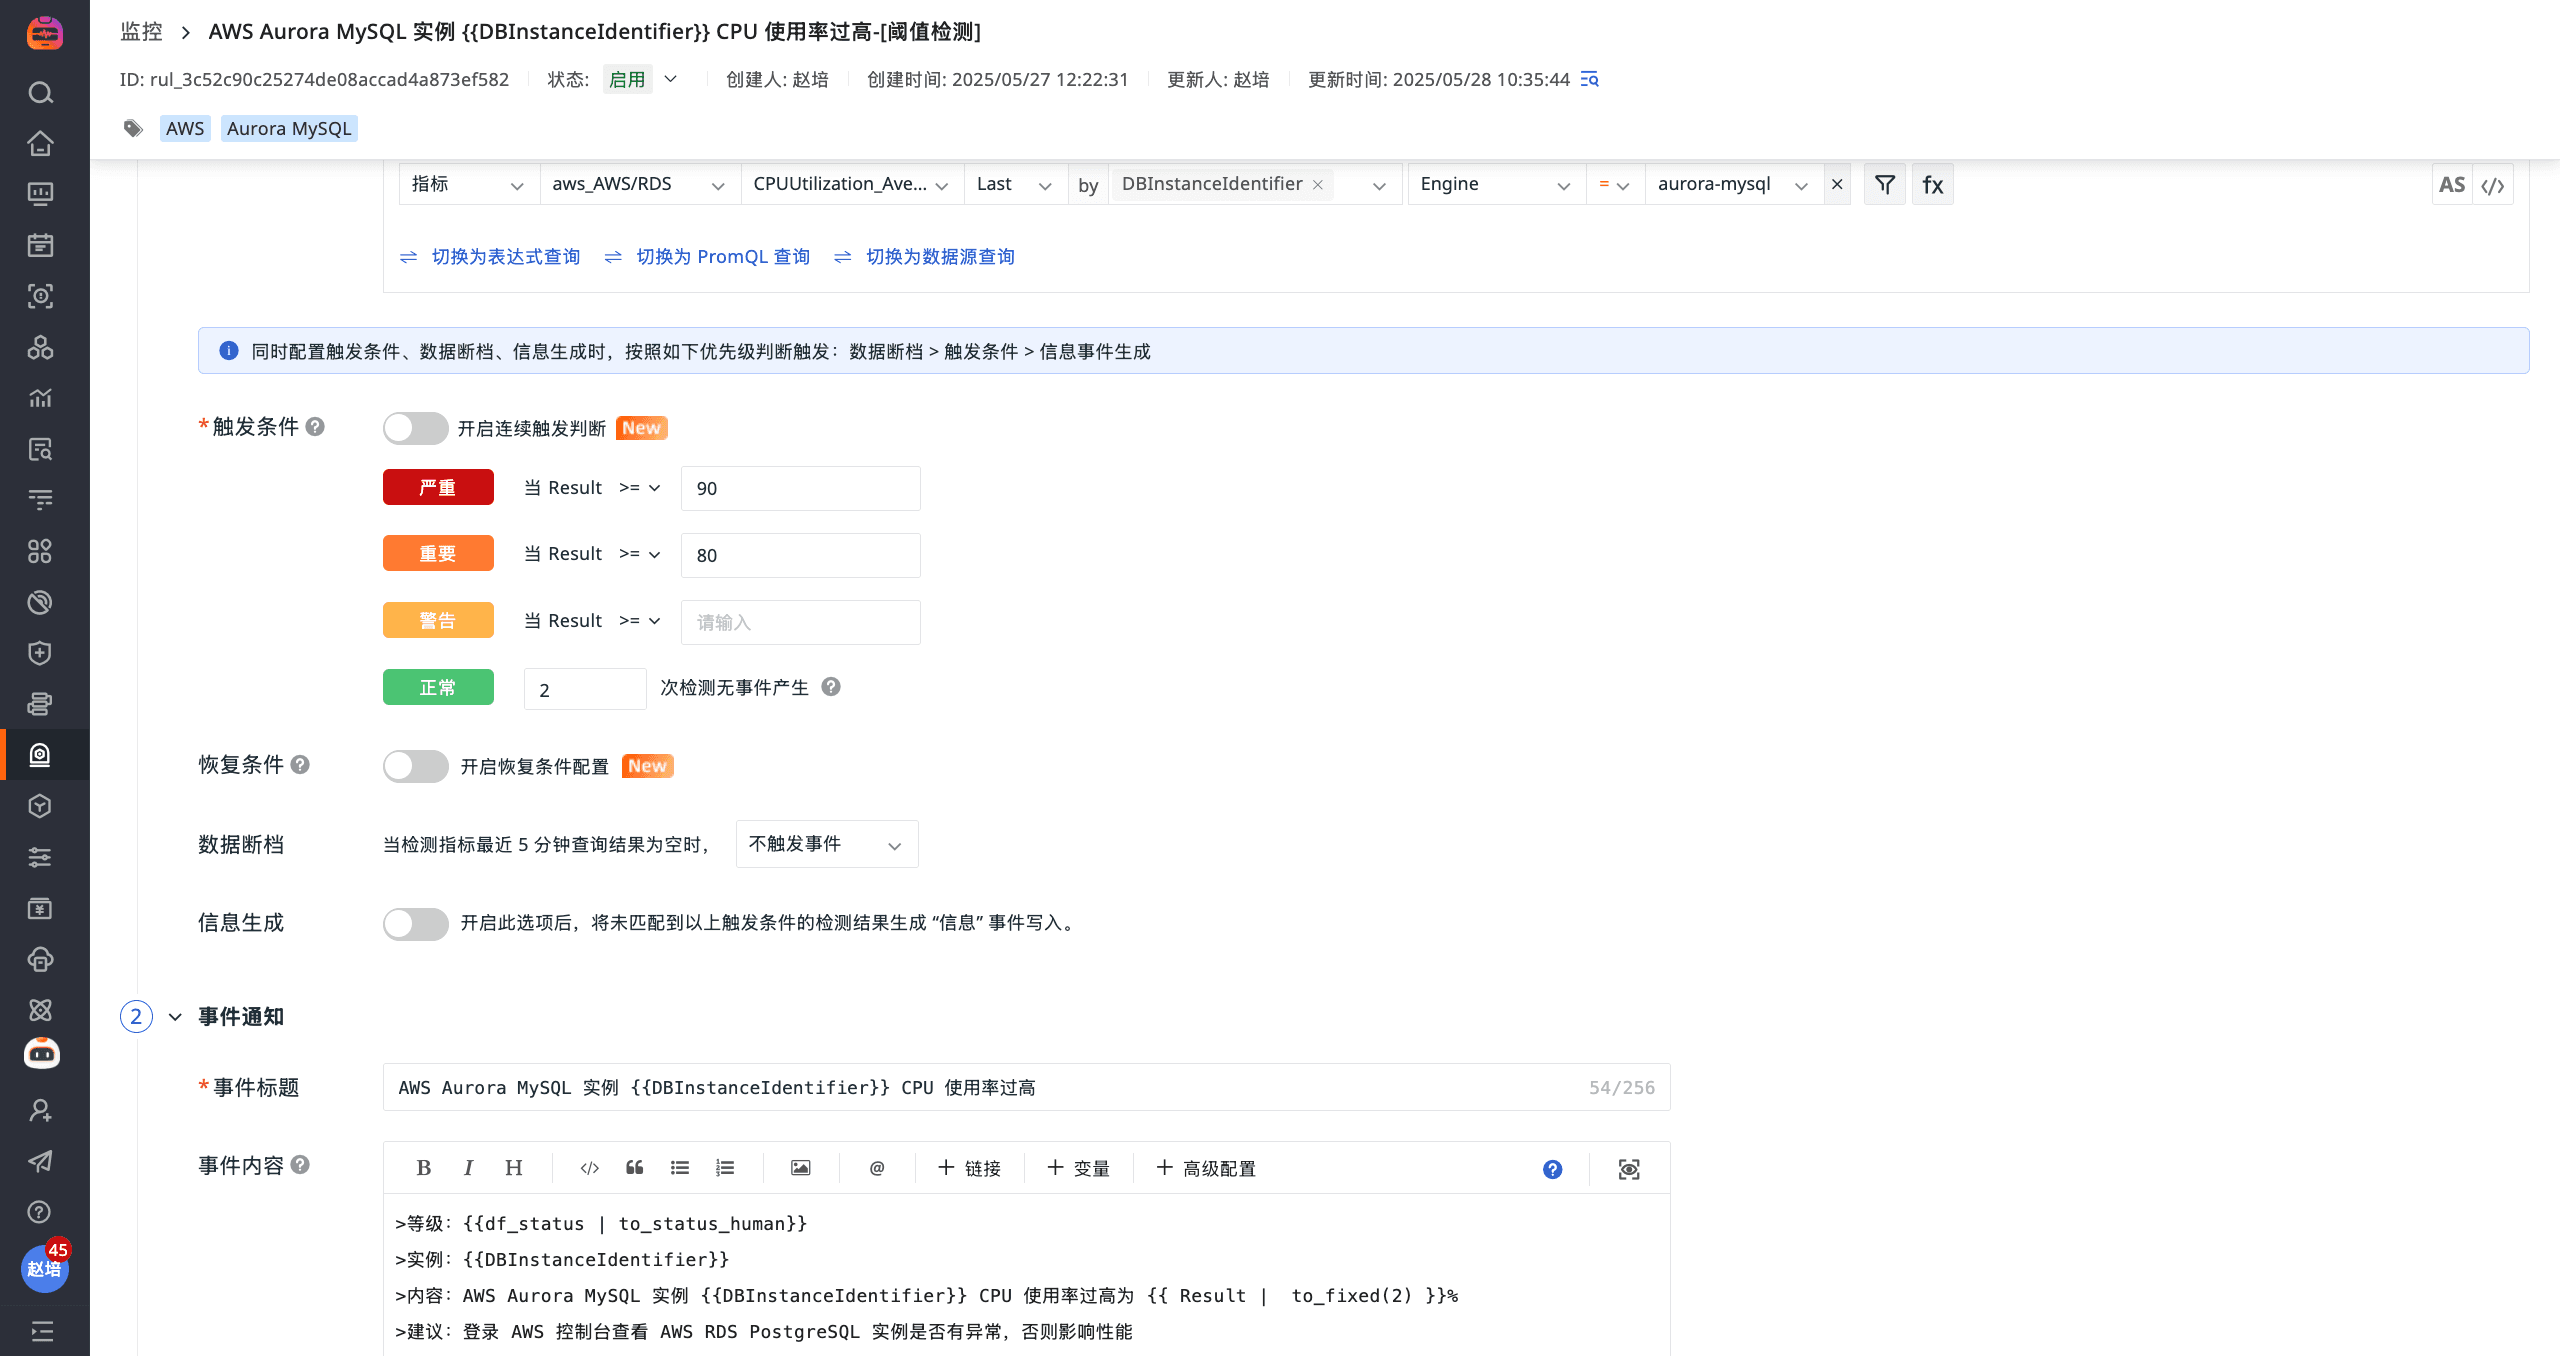The height and width of the screenshot is (1356, 2560).
Task: Toggle the sidebar collapse menu icon
Action: 41,1331
